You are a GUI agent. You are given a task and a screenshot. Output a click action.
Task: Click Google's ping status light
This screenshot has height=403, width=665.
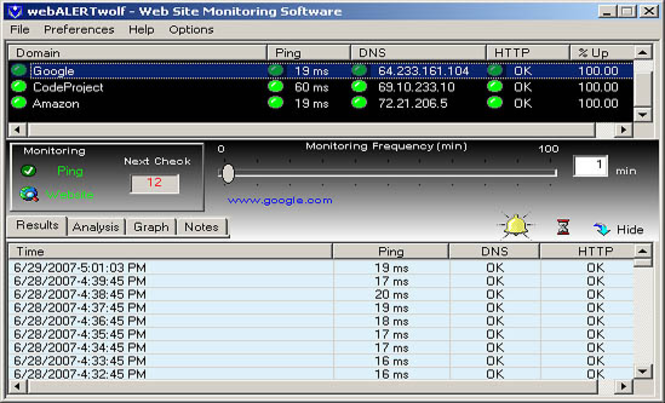point(276,70)
